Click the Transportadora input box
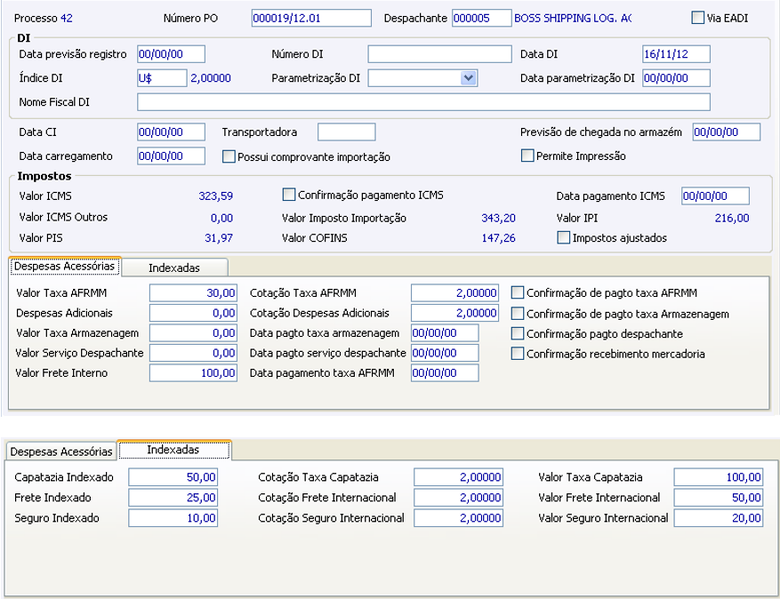The width and height of the screenshot is (780, 599). pos(346,132)
